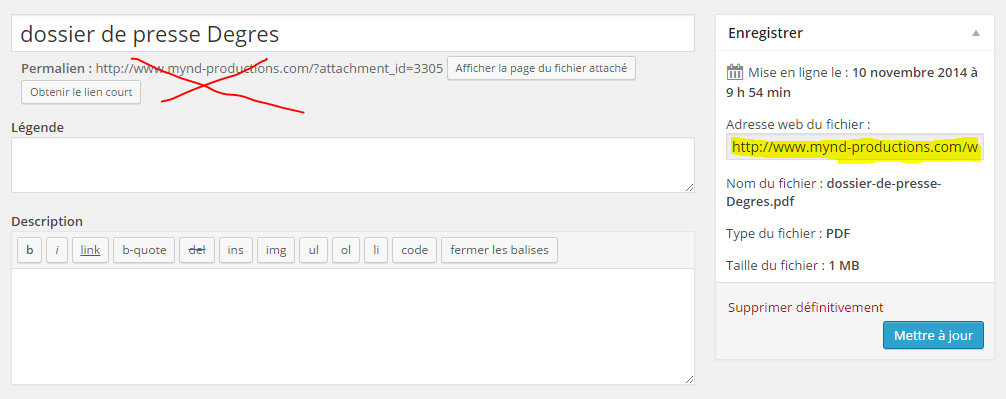Click the 'ol' ordered list quicktag
The width and height of the screenshot is (1006, 399).
(x=346, y=250)
